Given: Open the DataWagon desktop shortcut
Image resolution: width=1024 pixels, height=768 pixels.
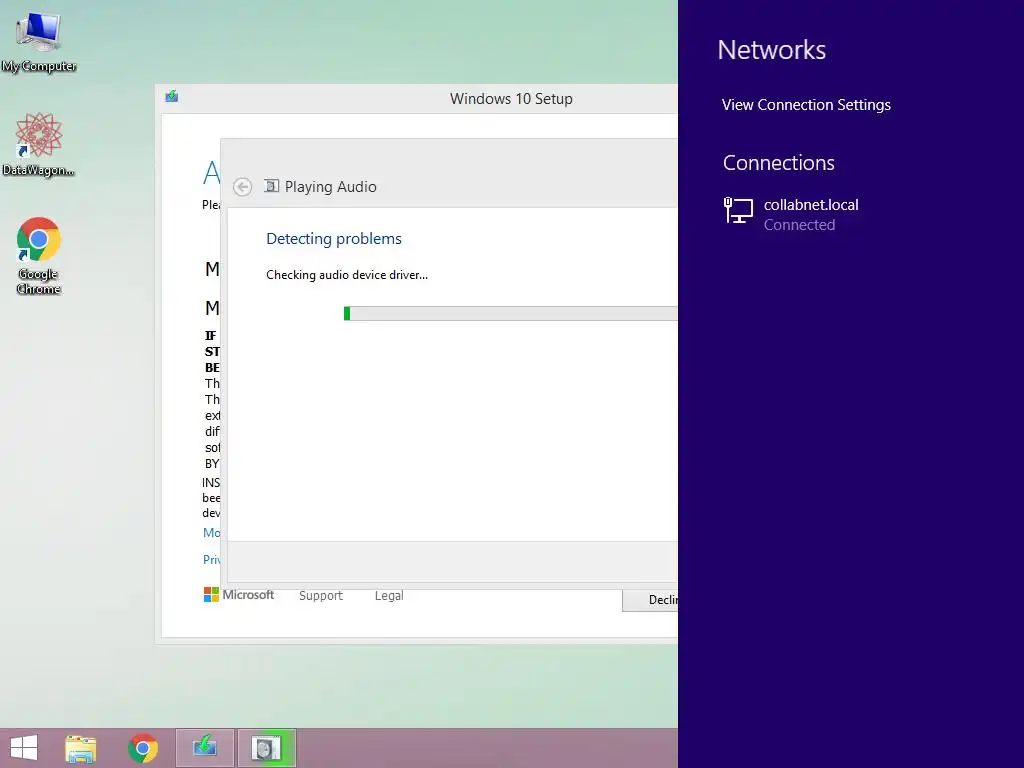Looking at the screenshot, I should 39,144.
